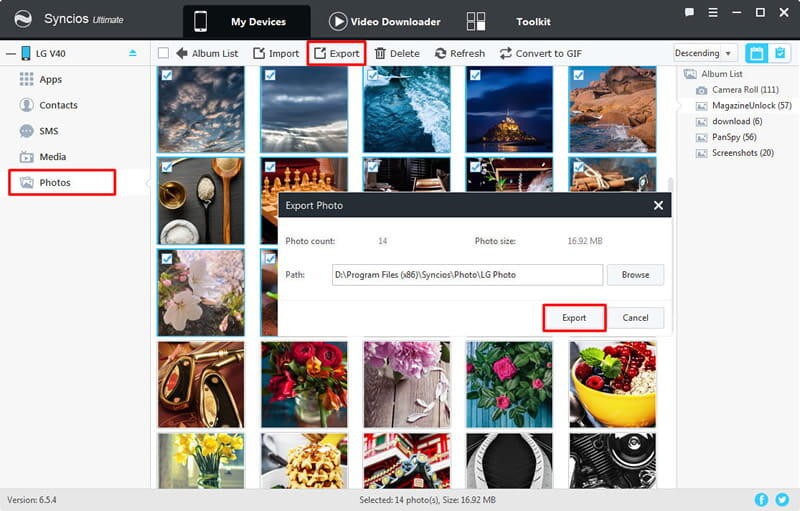Select the red temple photo thumbnail

click(407, 461)
